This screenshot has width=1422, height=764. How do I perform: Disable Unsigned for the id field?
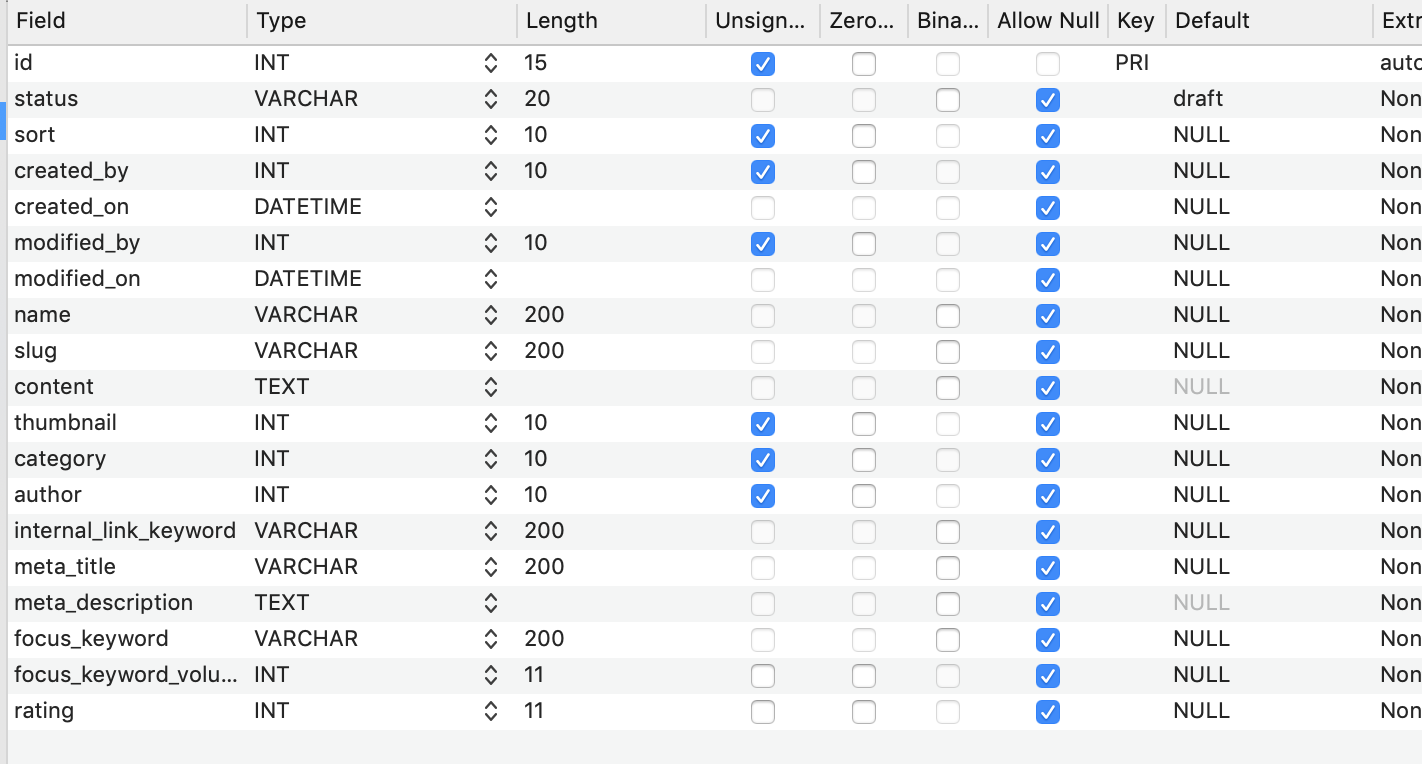point(762,64)
